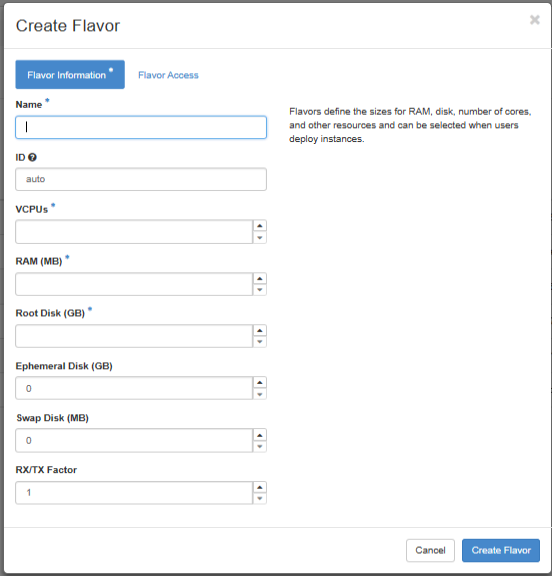Decrease VCPUs with the down arrow
552x576 pixels.
(260, 238)
